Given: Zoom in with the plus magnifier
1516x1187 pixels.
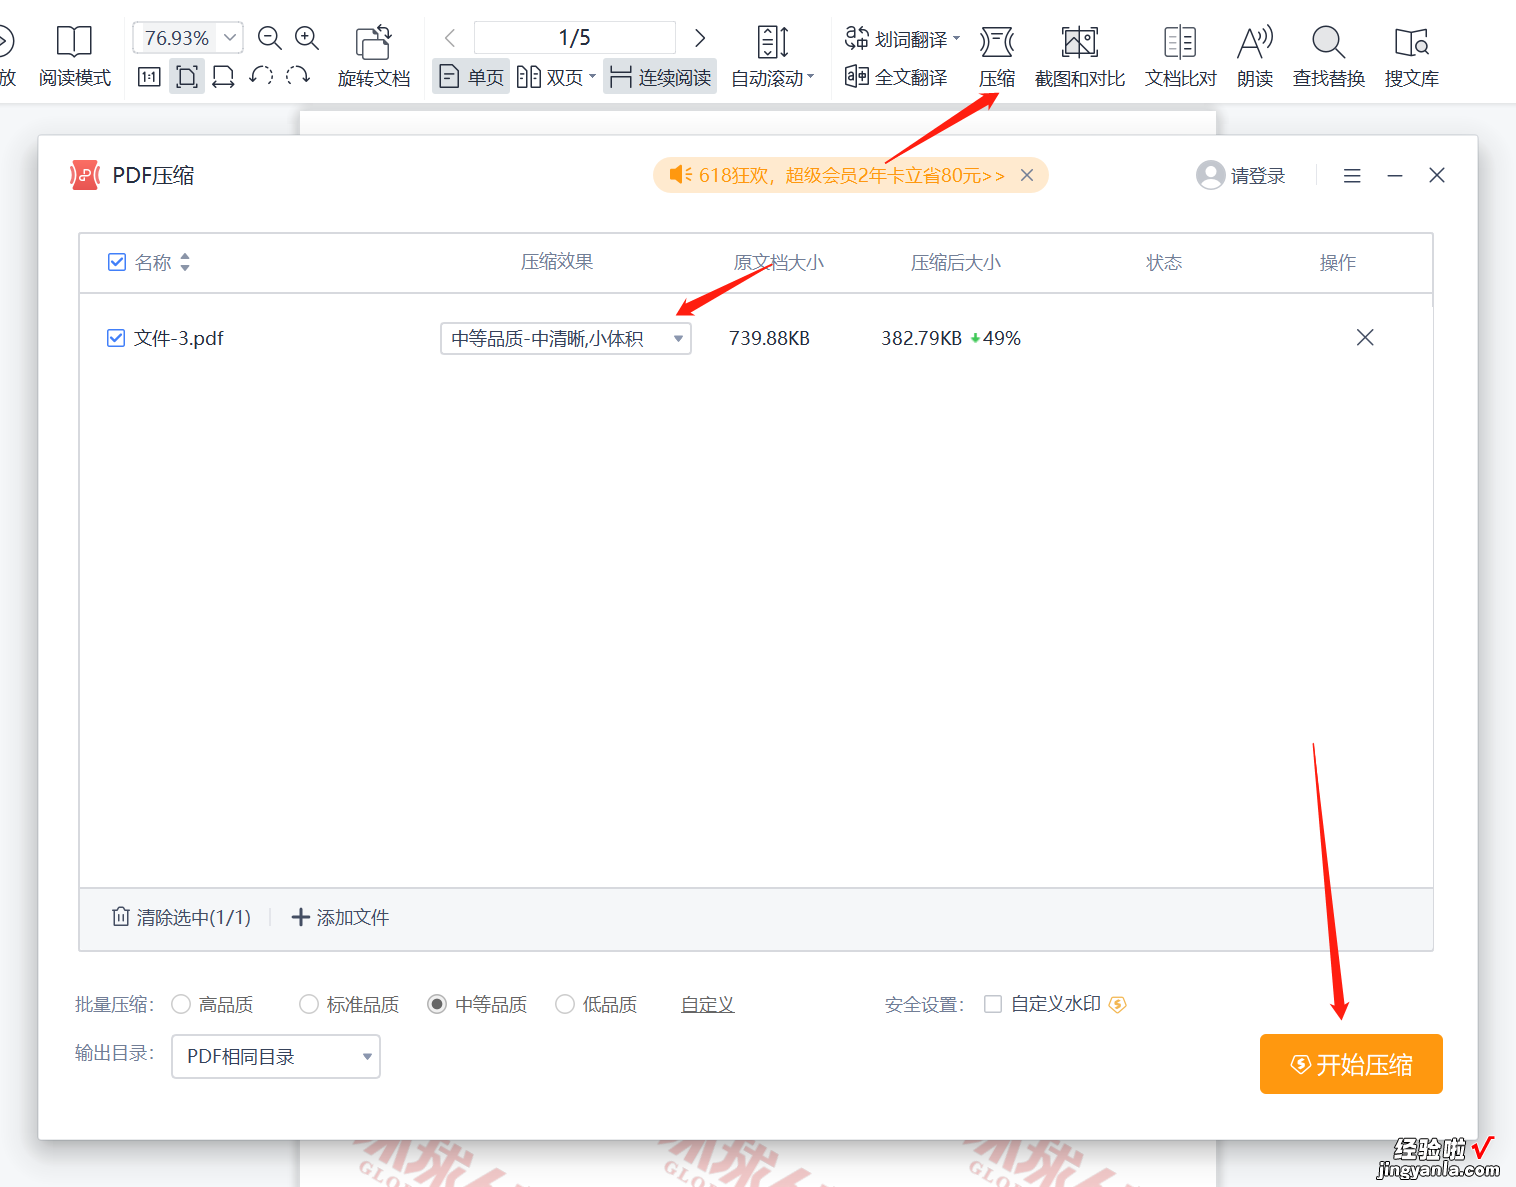Looking at the screenshot, I should (x=307, y=38).
